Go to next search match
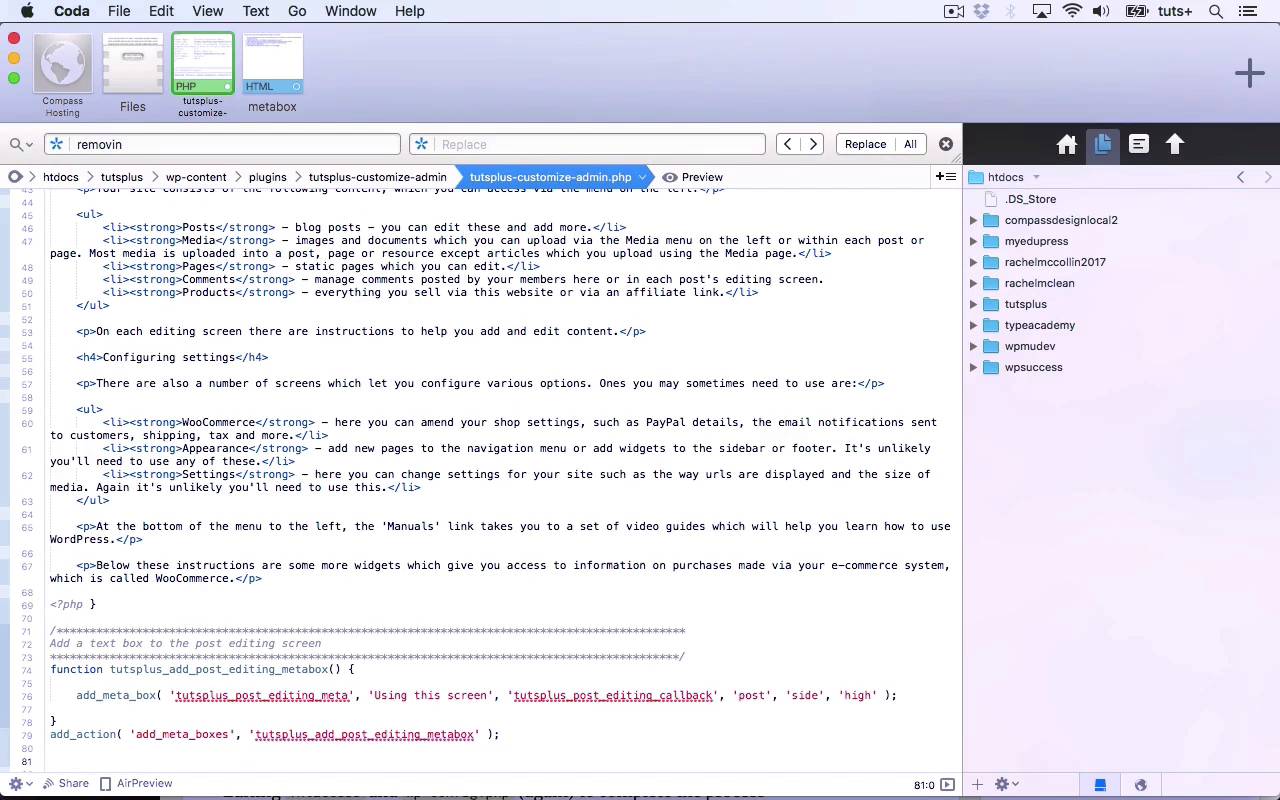1280x800 pixels. [813, 144]
